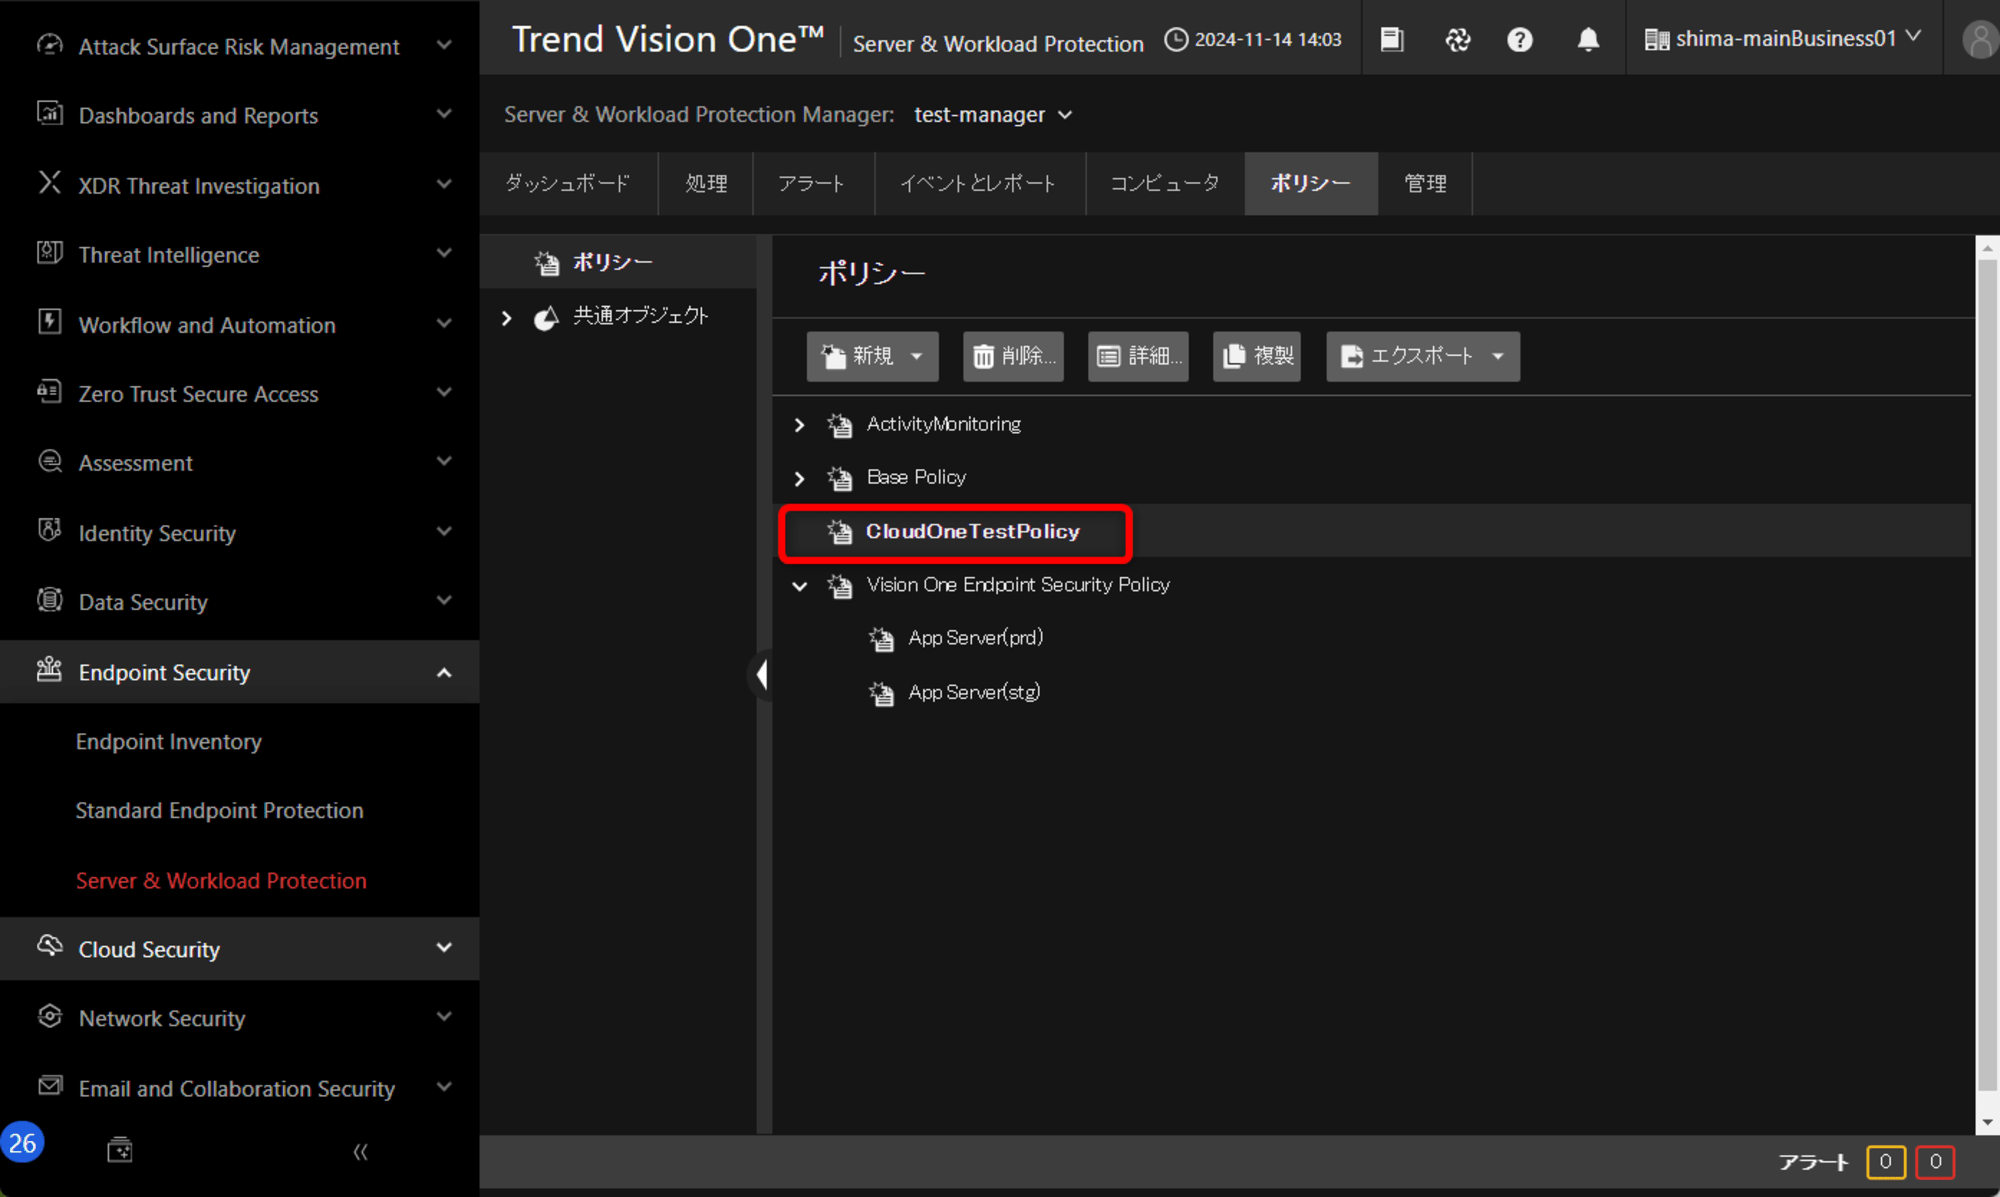
Task: Expand the Vision One Endpoint Security Policy
Action: click(x=799, y=584)
